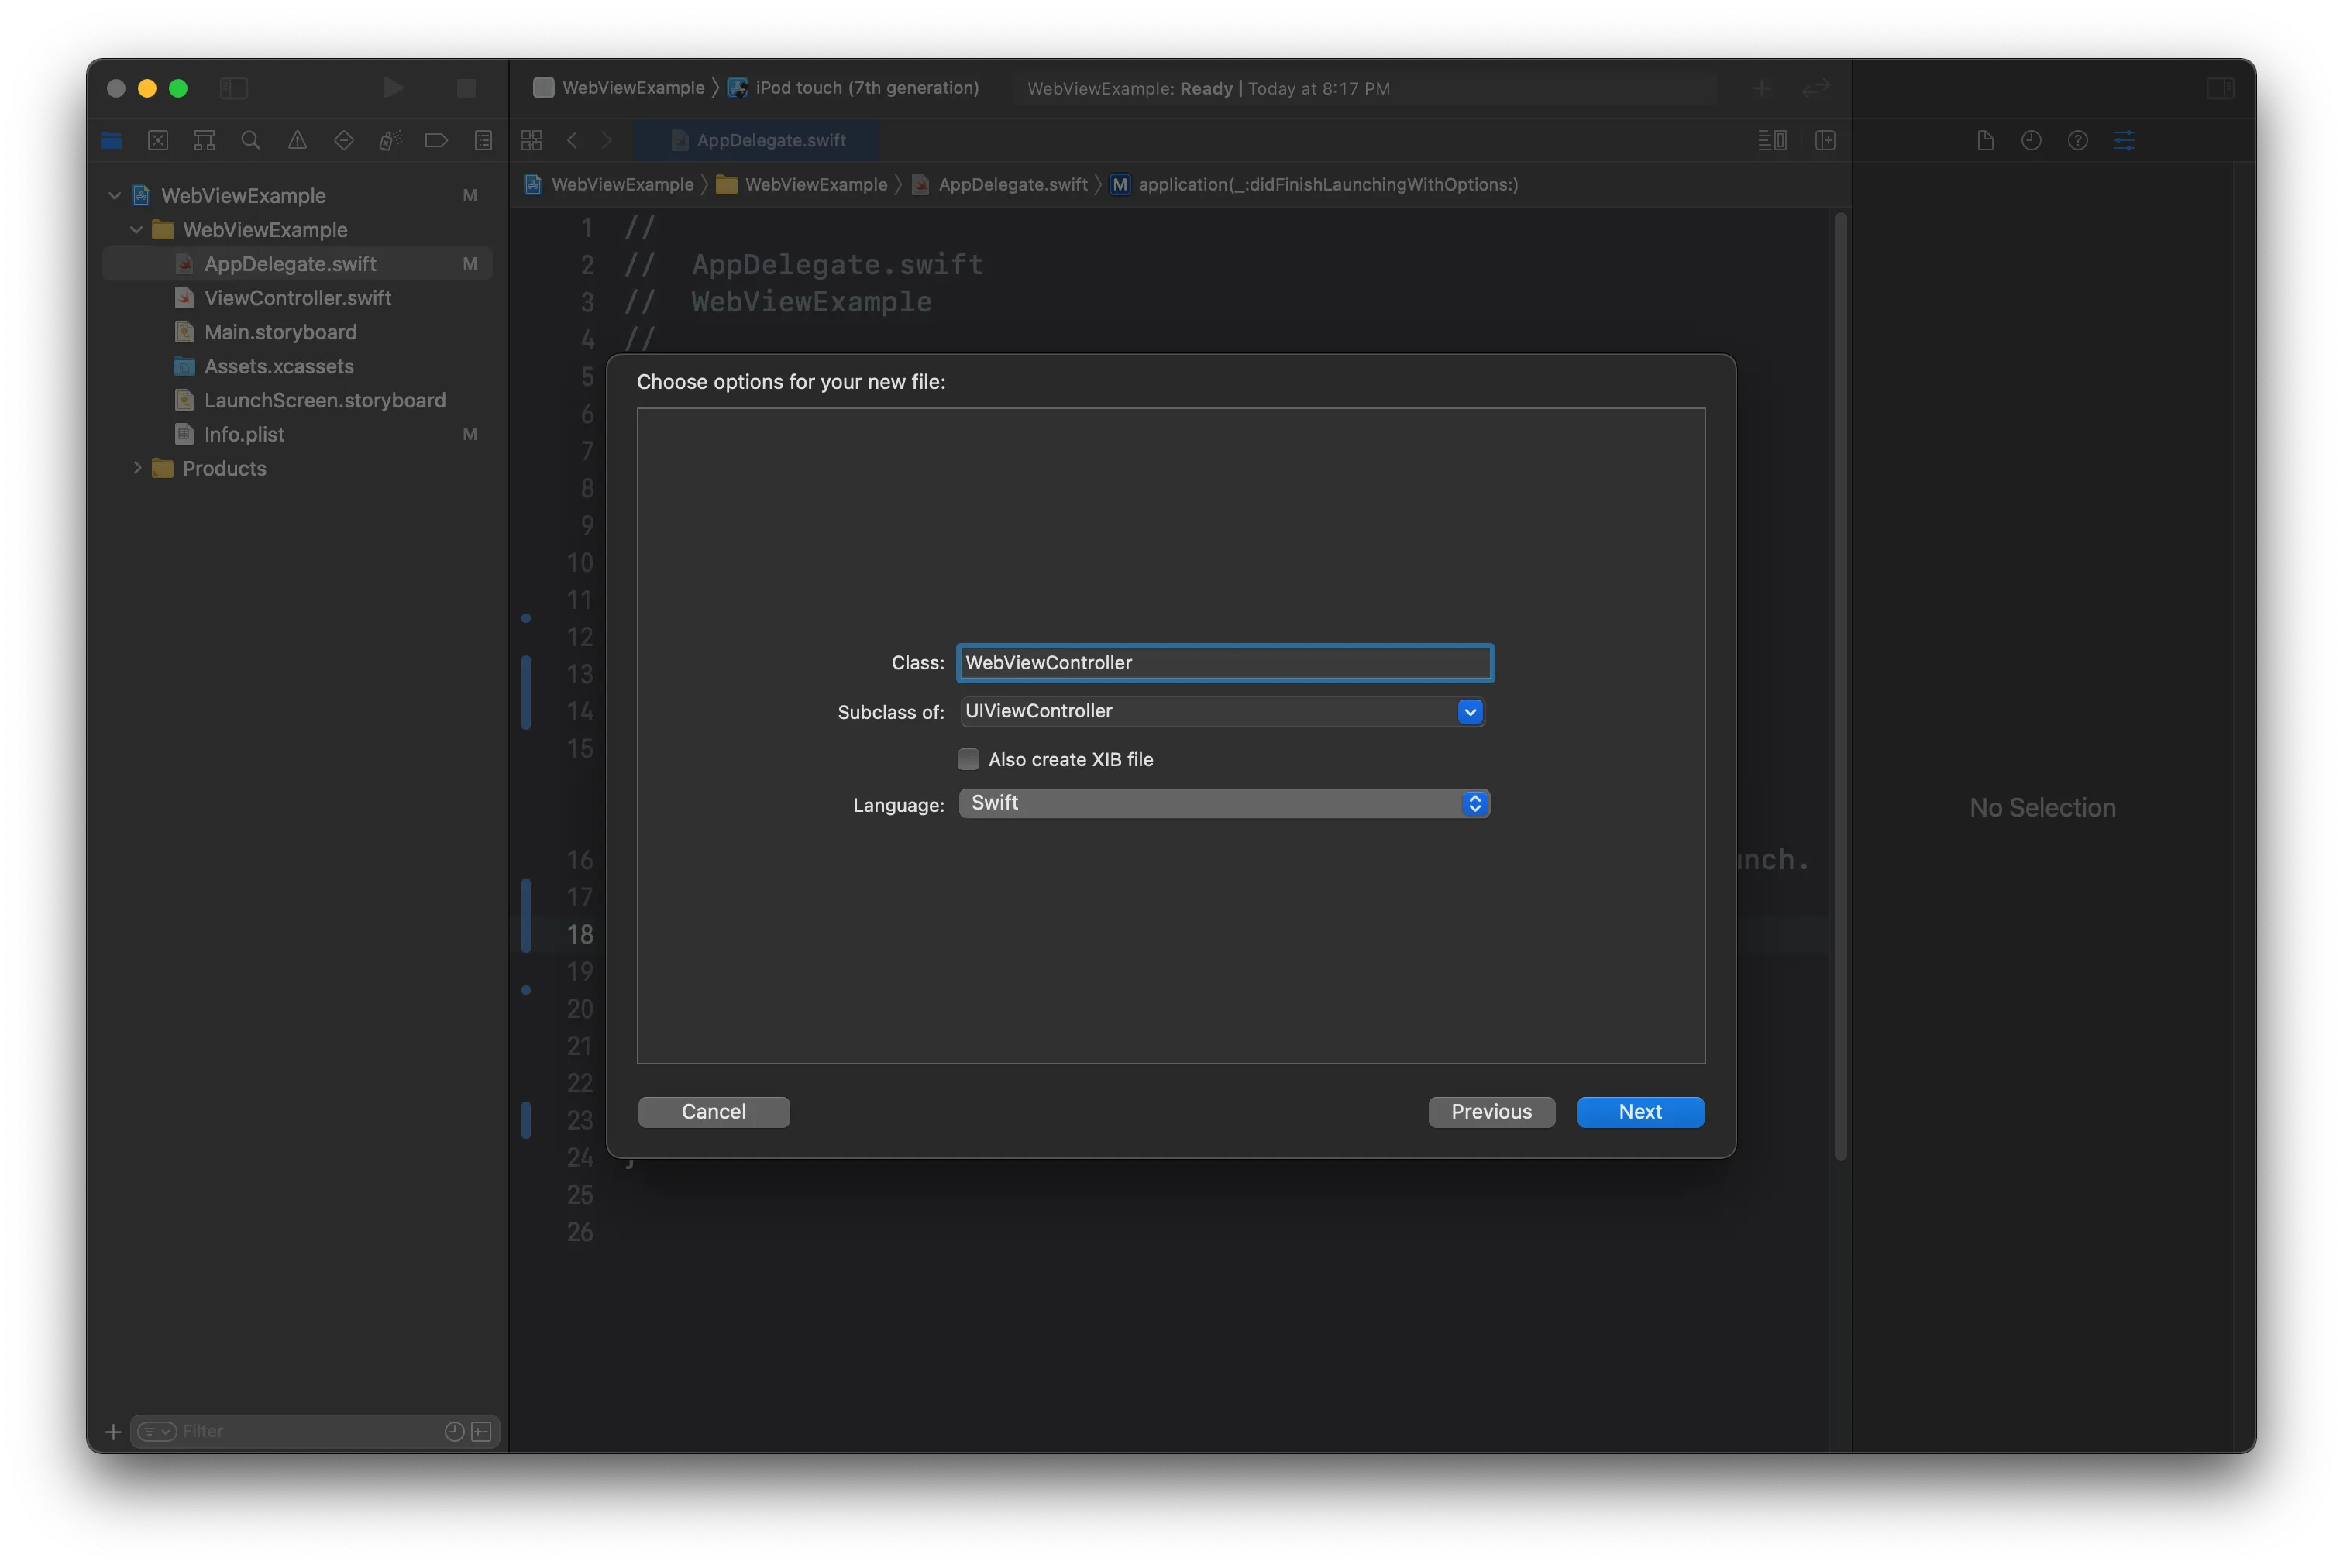Choose the iPod touch device destination
The width and height of the screenshot is (2343, 1568).
[x=853, y=88]
